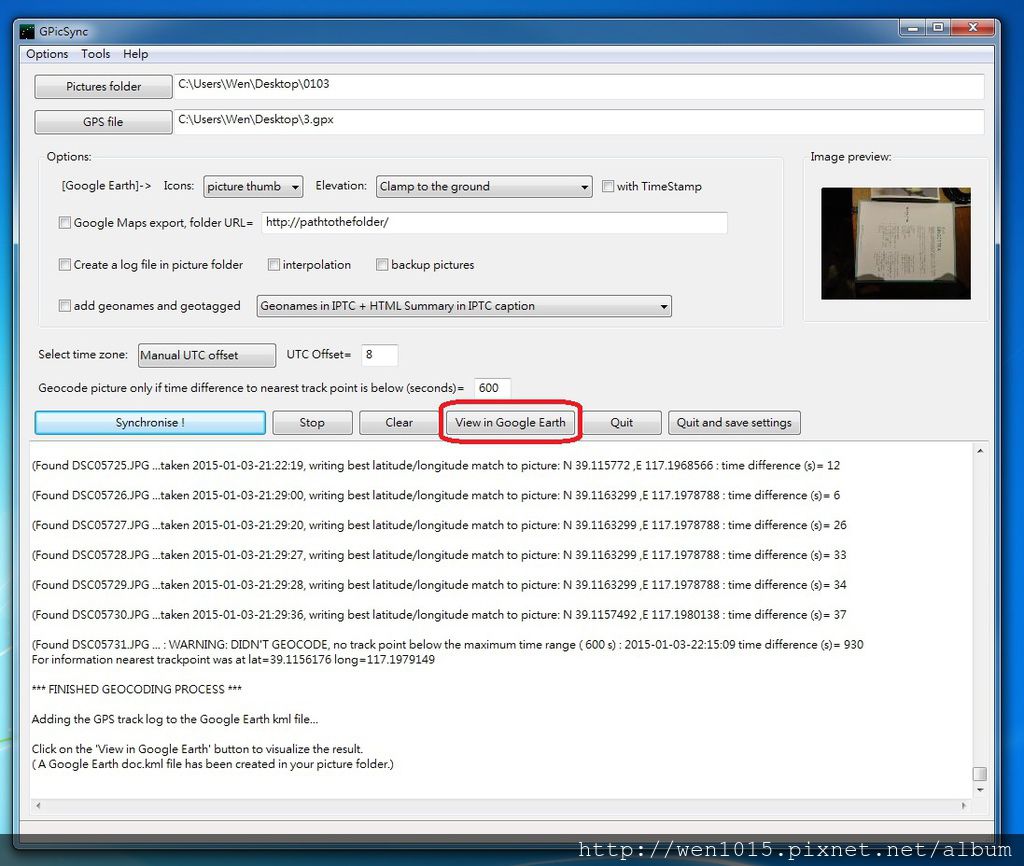Image resolution: width=1024 pixels, height=866 pixels.
Task: Click the FINISHED GEOCODING PROCESS line
Action: coord(136,690)
